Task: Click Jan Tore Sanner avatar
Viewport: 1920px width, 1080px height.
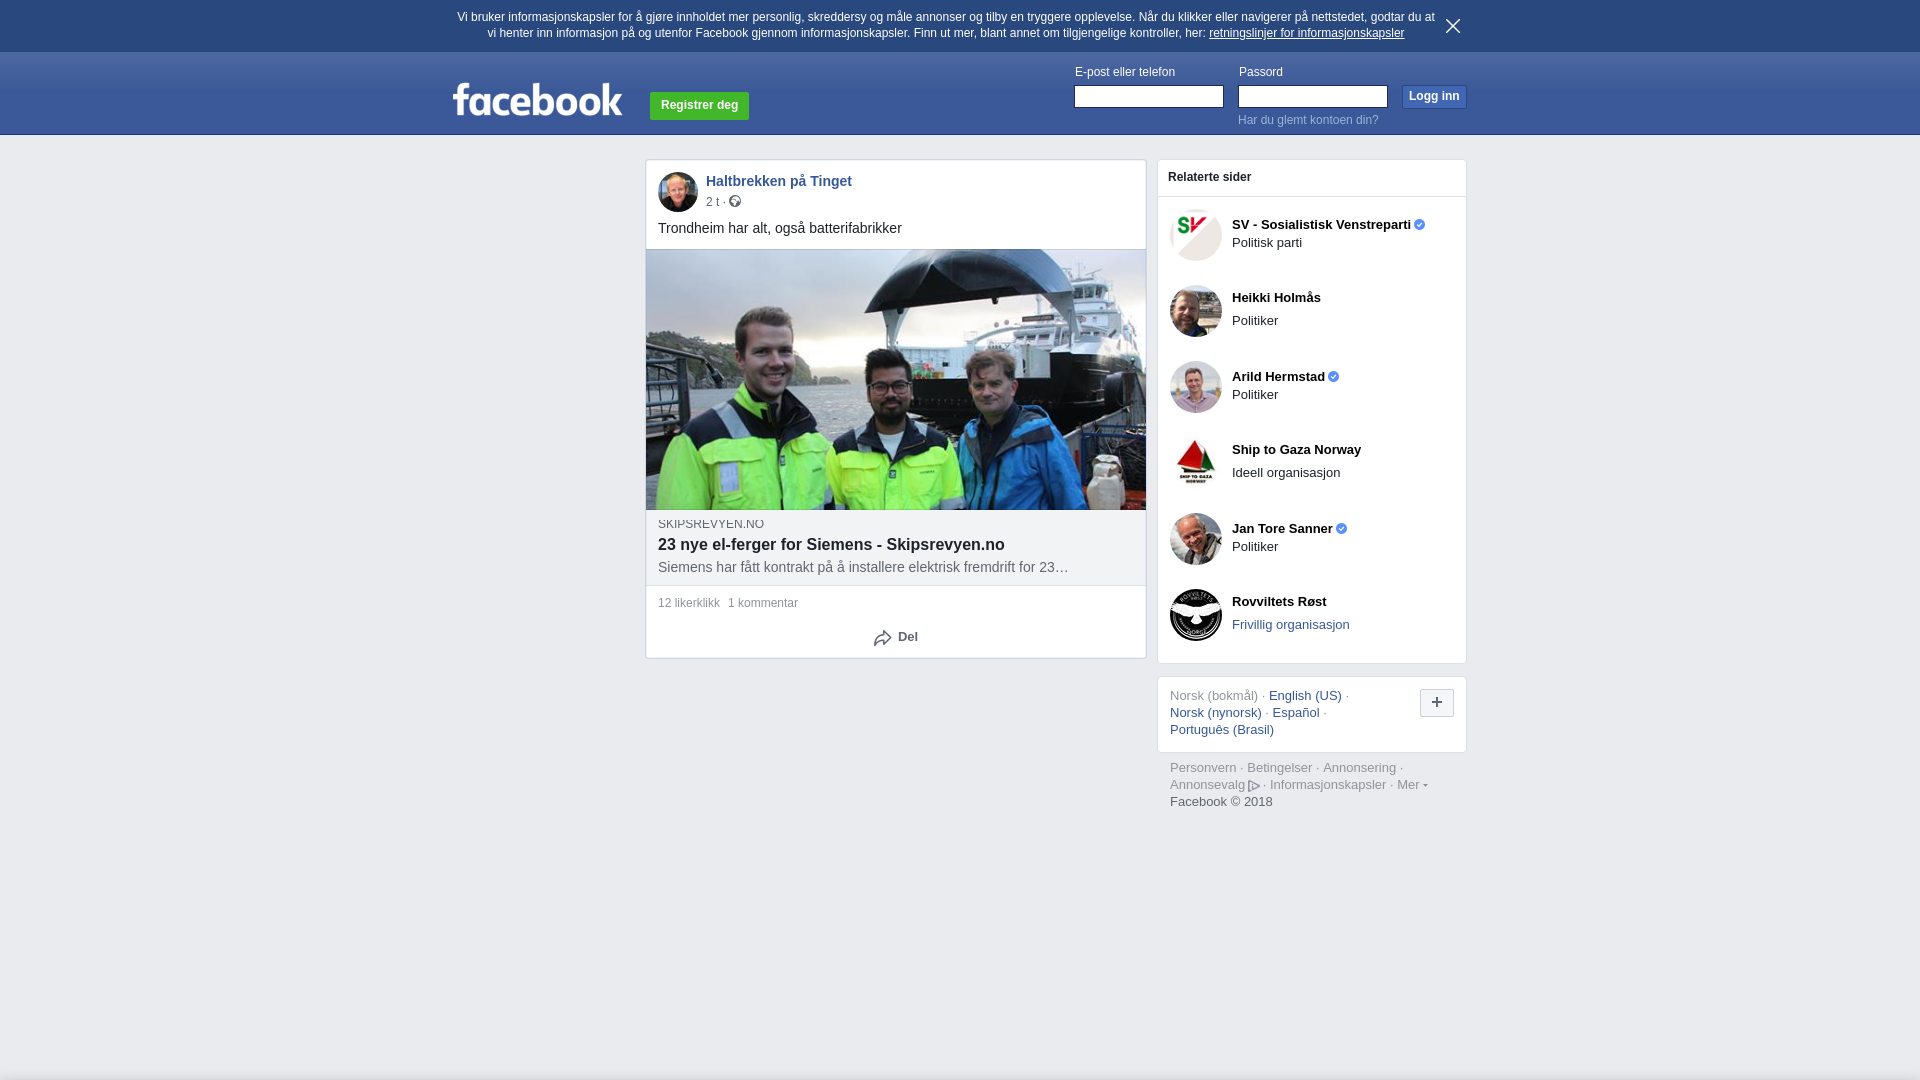Action: point(1196,539)
